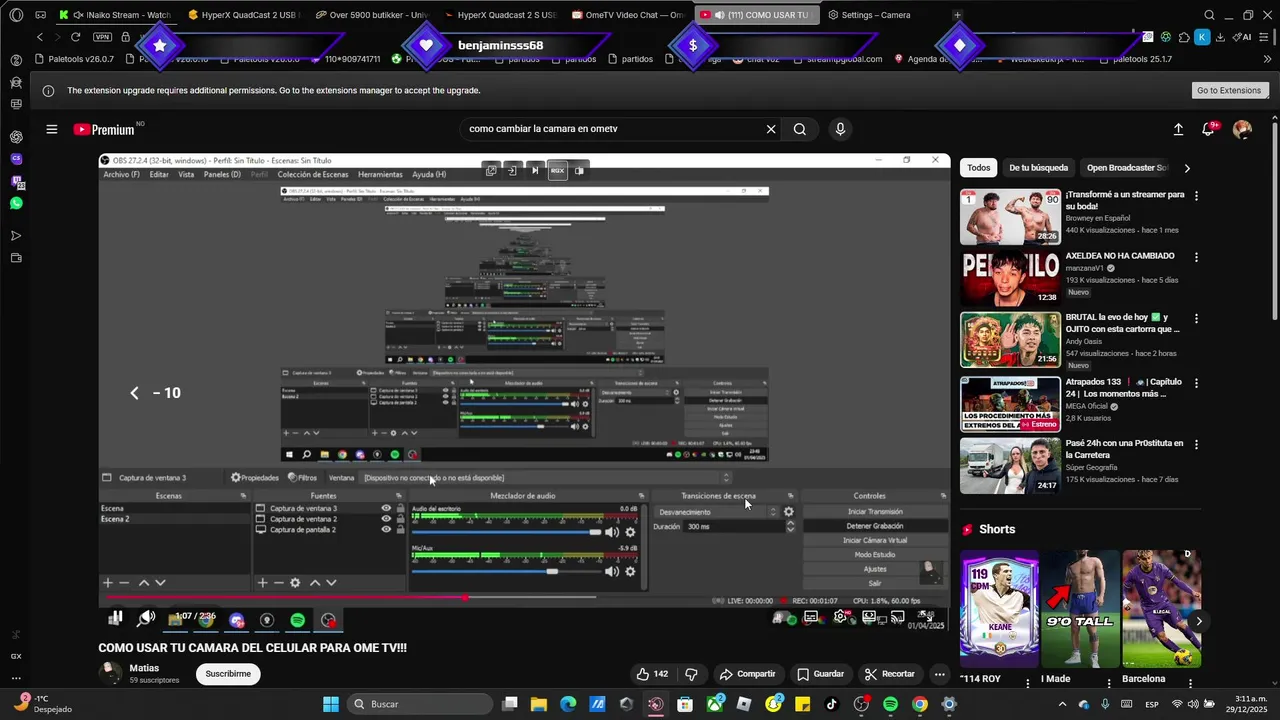This screenshot has height=720, width=1280.
Task: Clear the YouTube search query
Action: point(771,129)
